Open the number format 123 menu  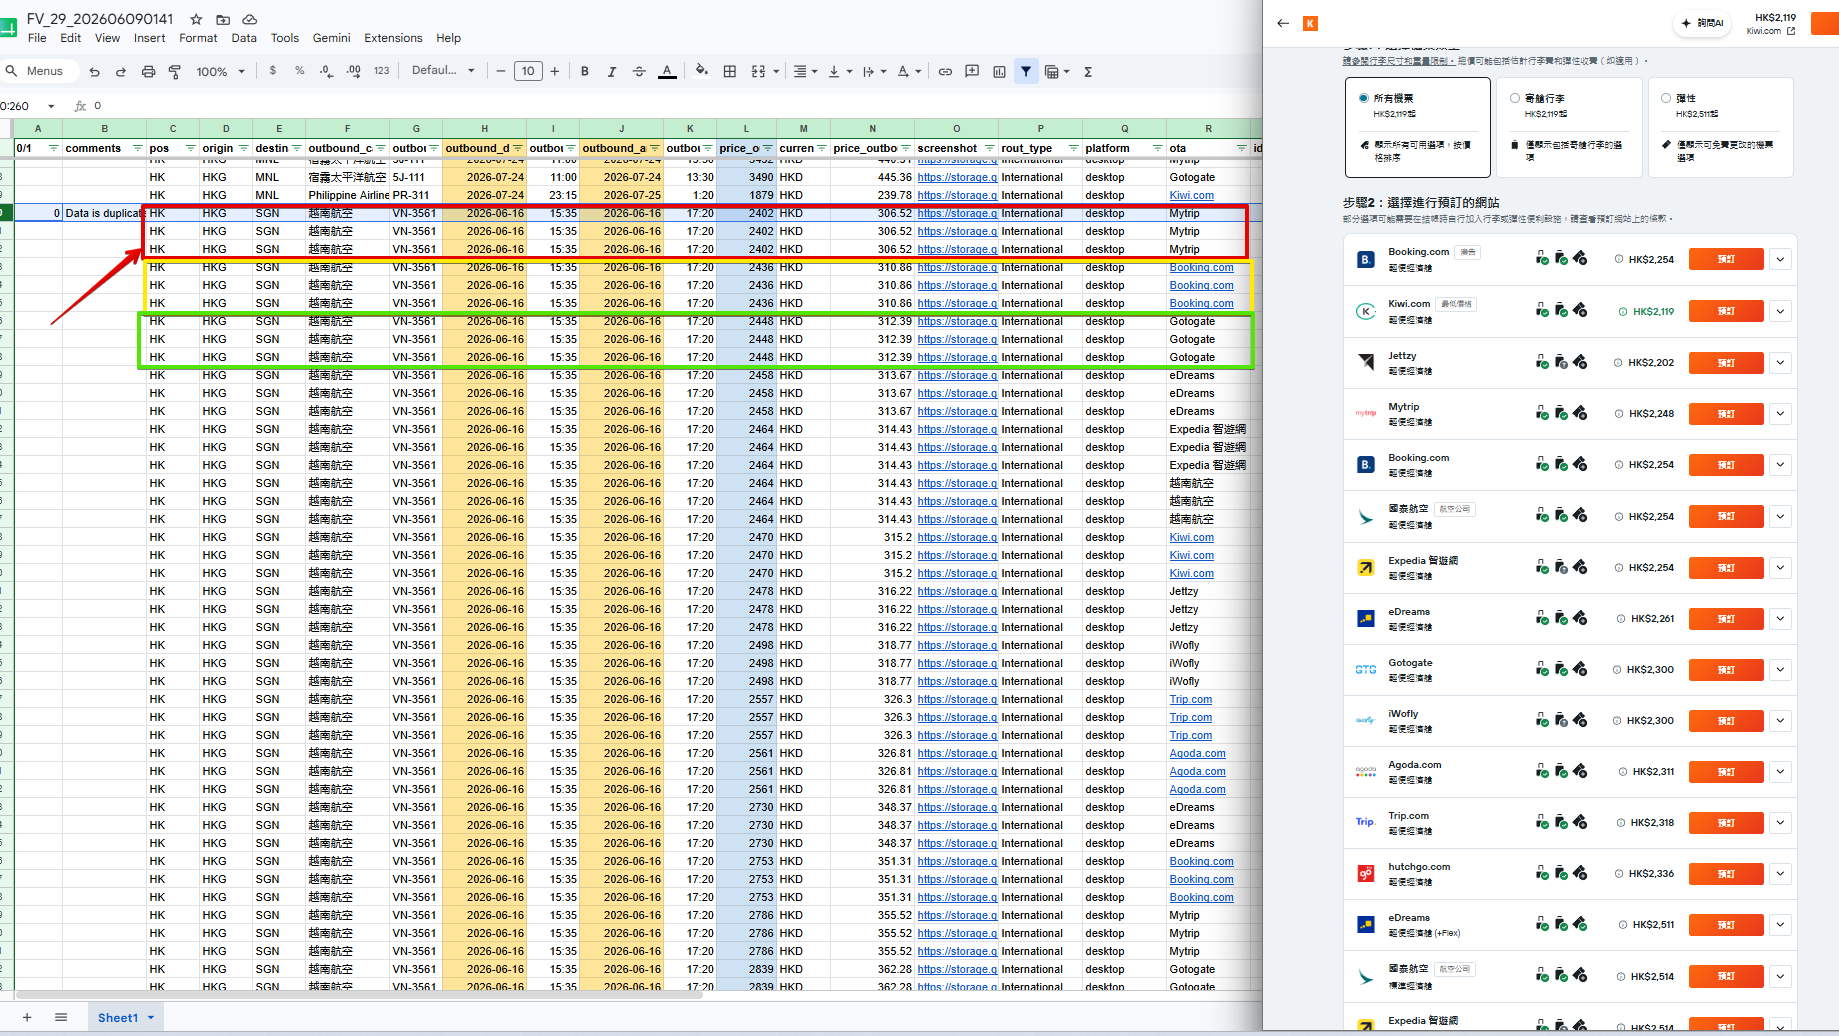[381, 71]
